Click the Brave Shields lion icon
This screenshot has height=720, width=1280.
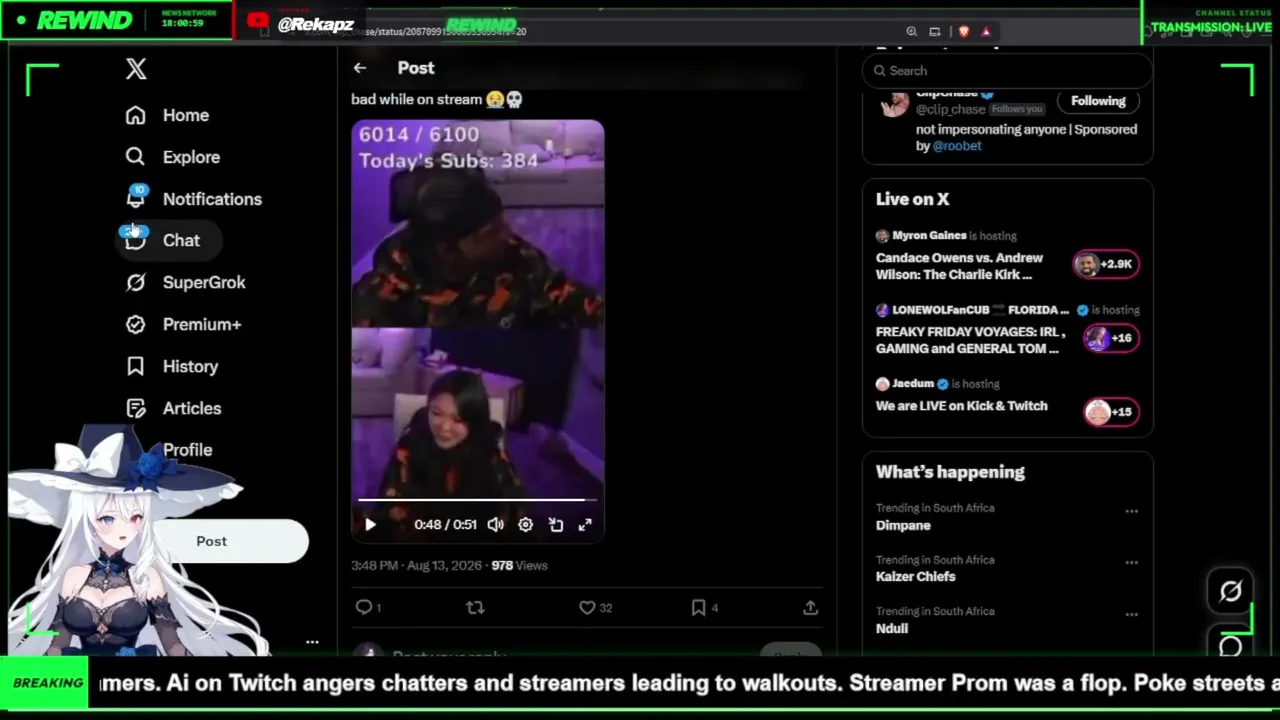(x=963, y=31)
